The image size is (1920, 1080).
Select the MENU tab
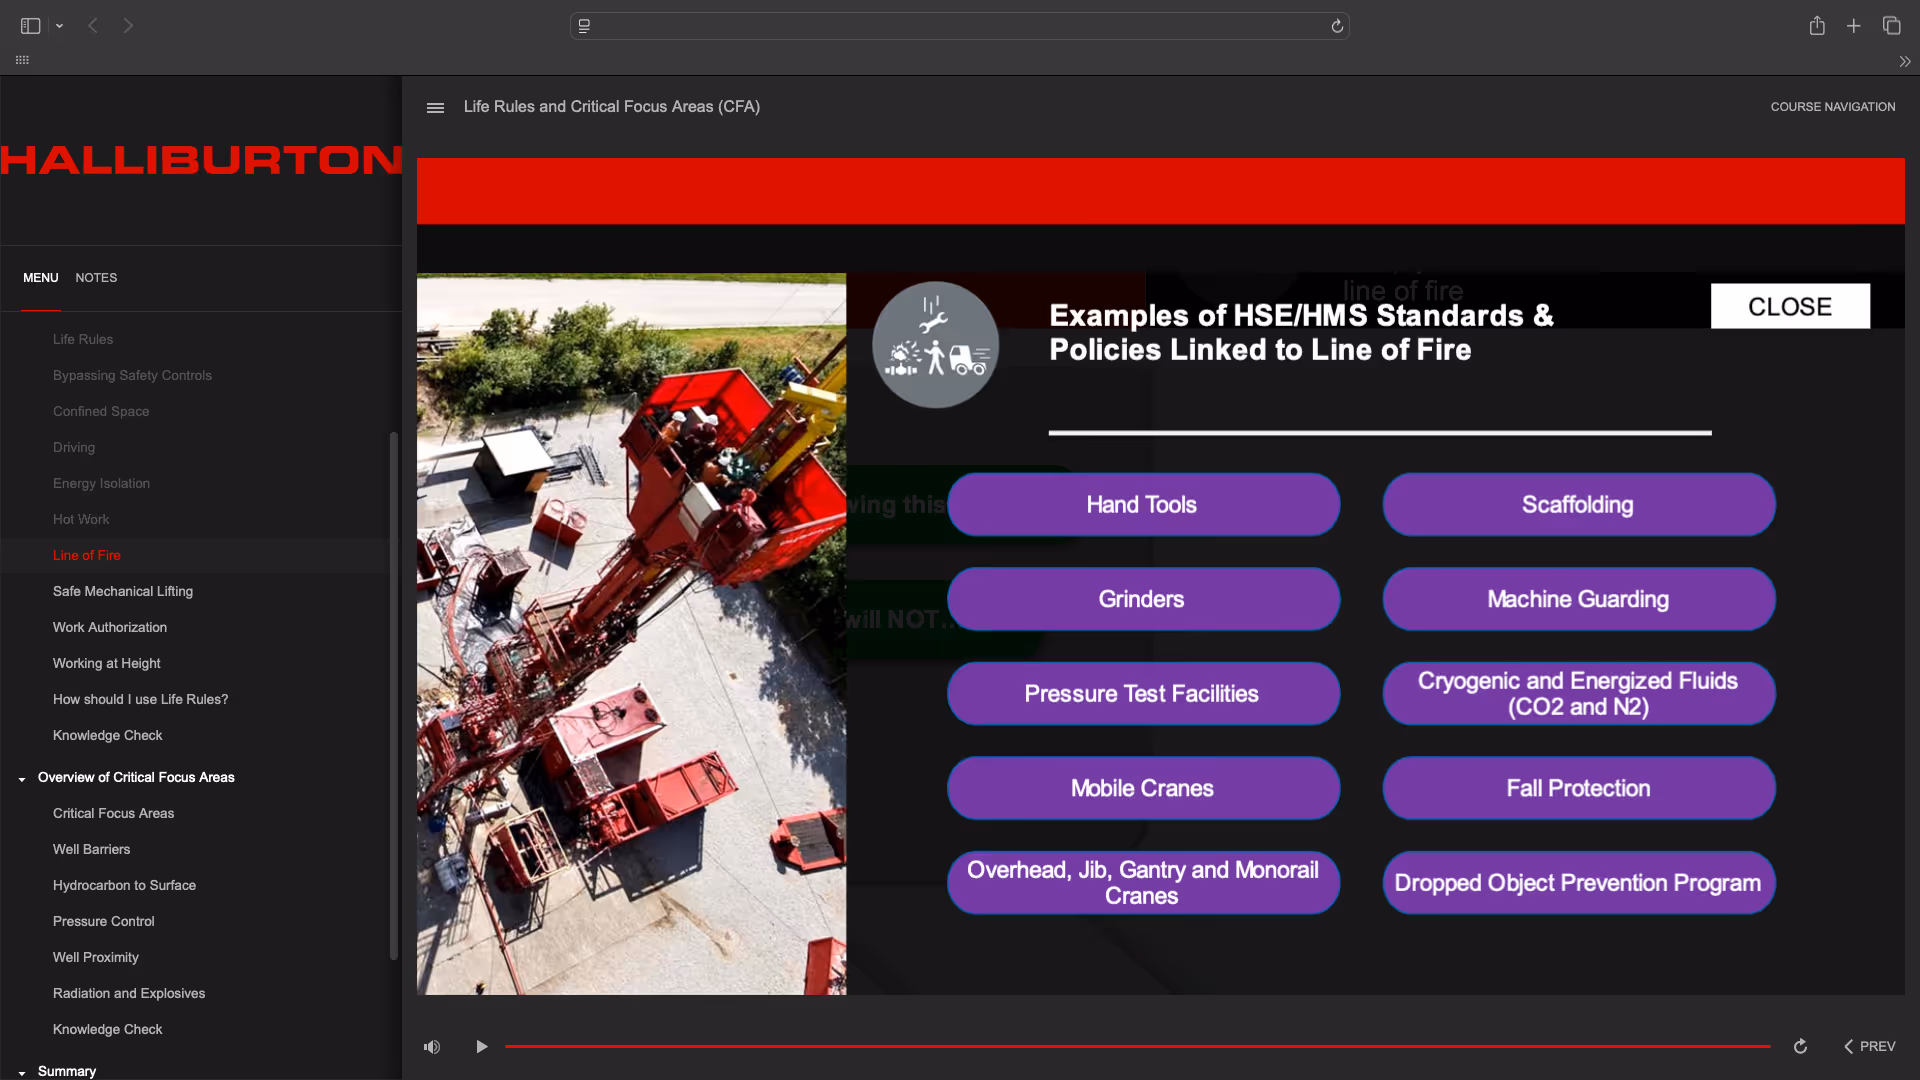(x=41, y=278)
